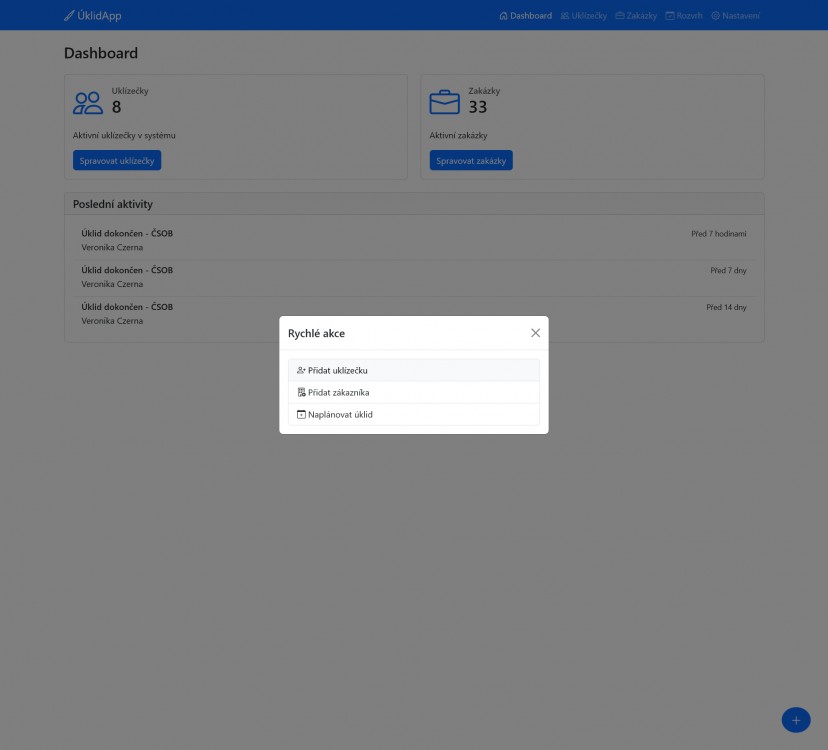
Task: Click the Spravovat zakázky button
Action: (471, 161)
